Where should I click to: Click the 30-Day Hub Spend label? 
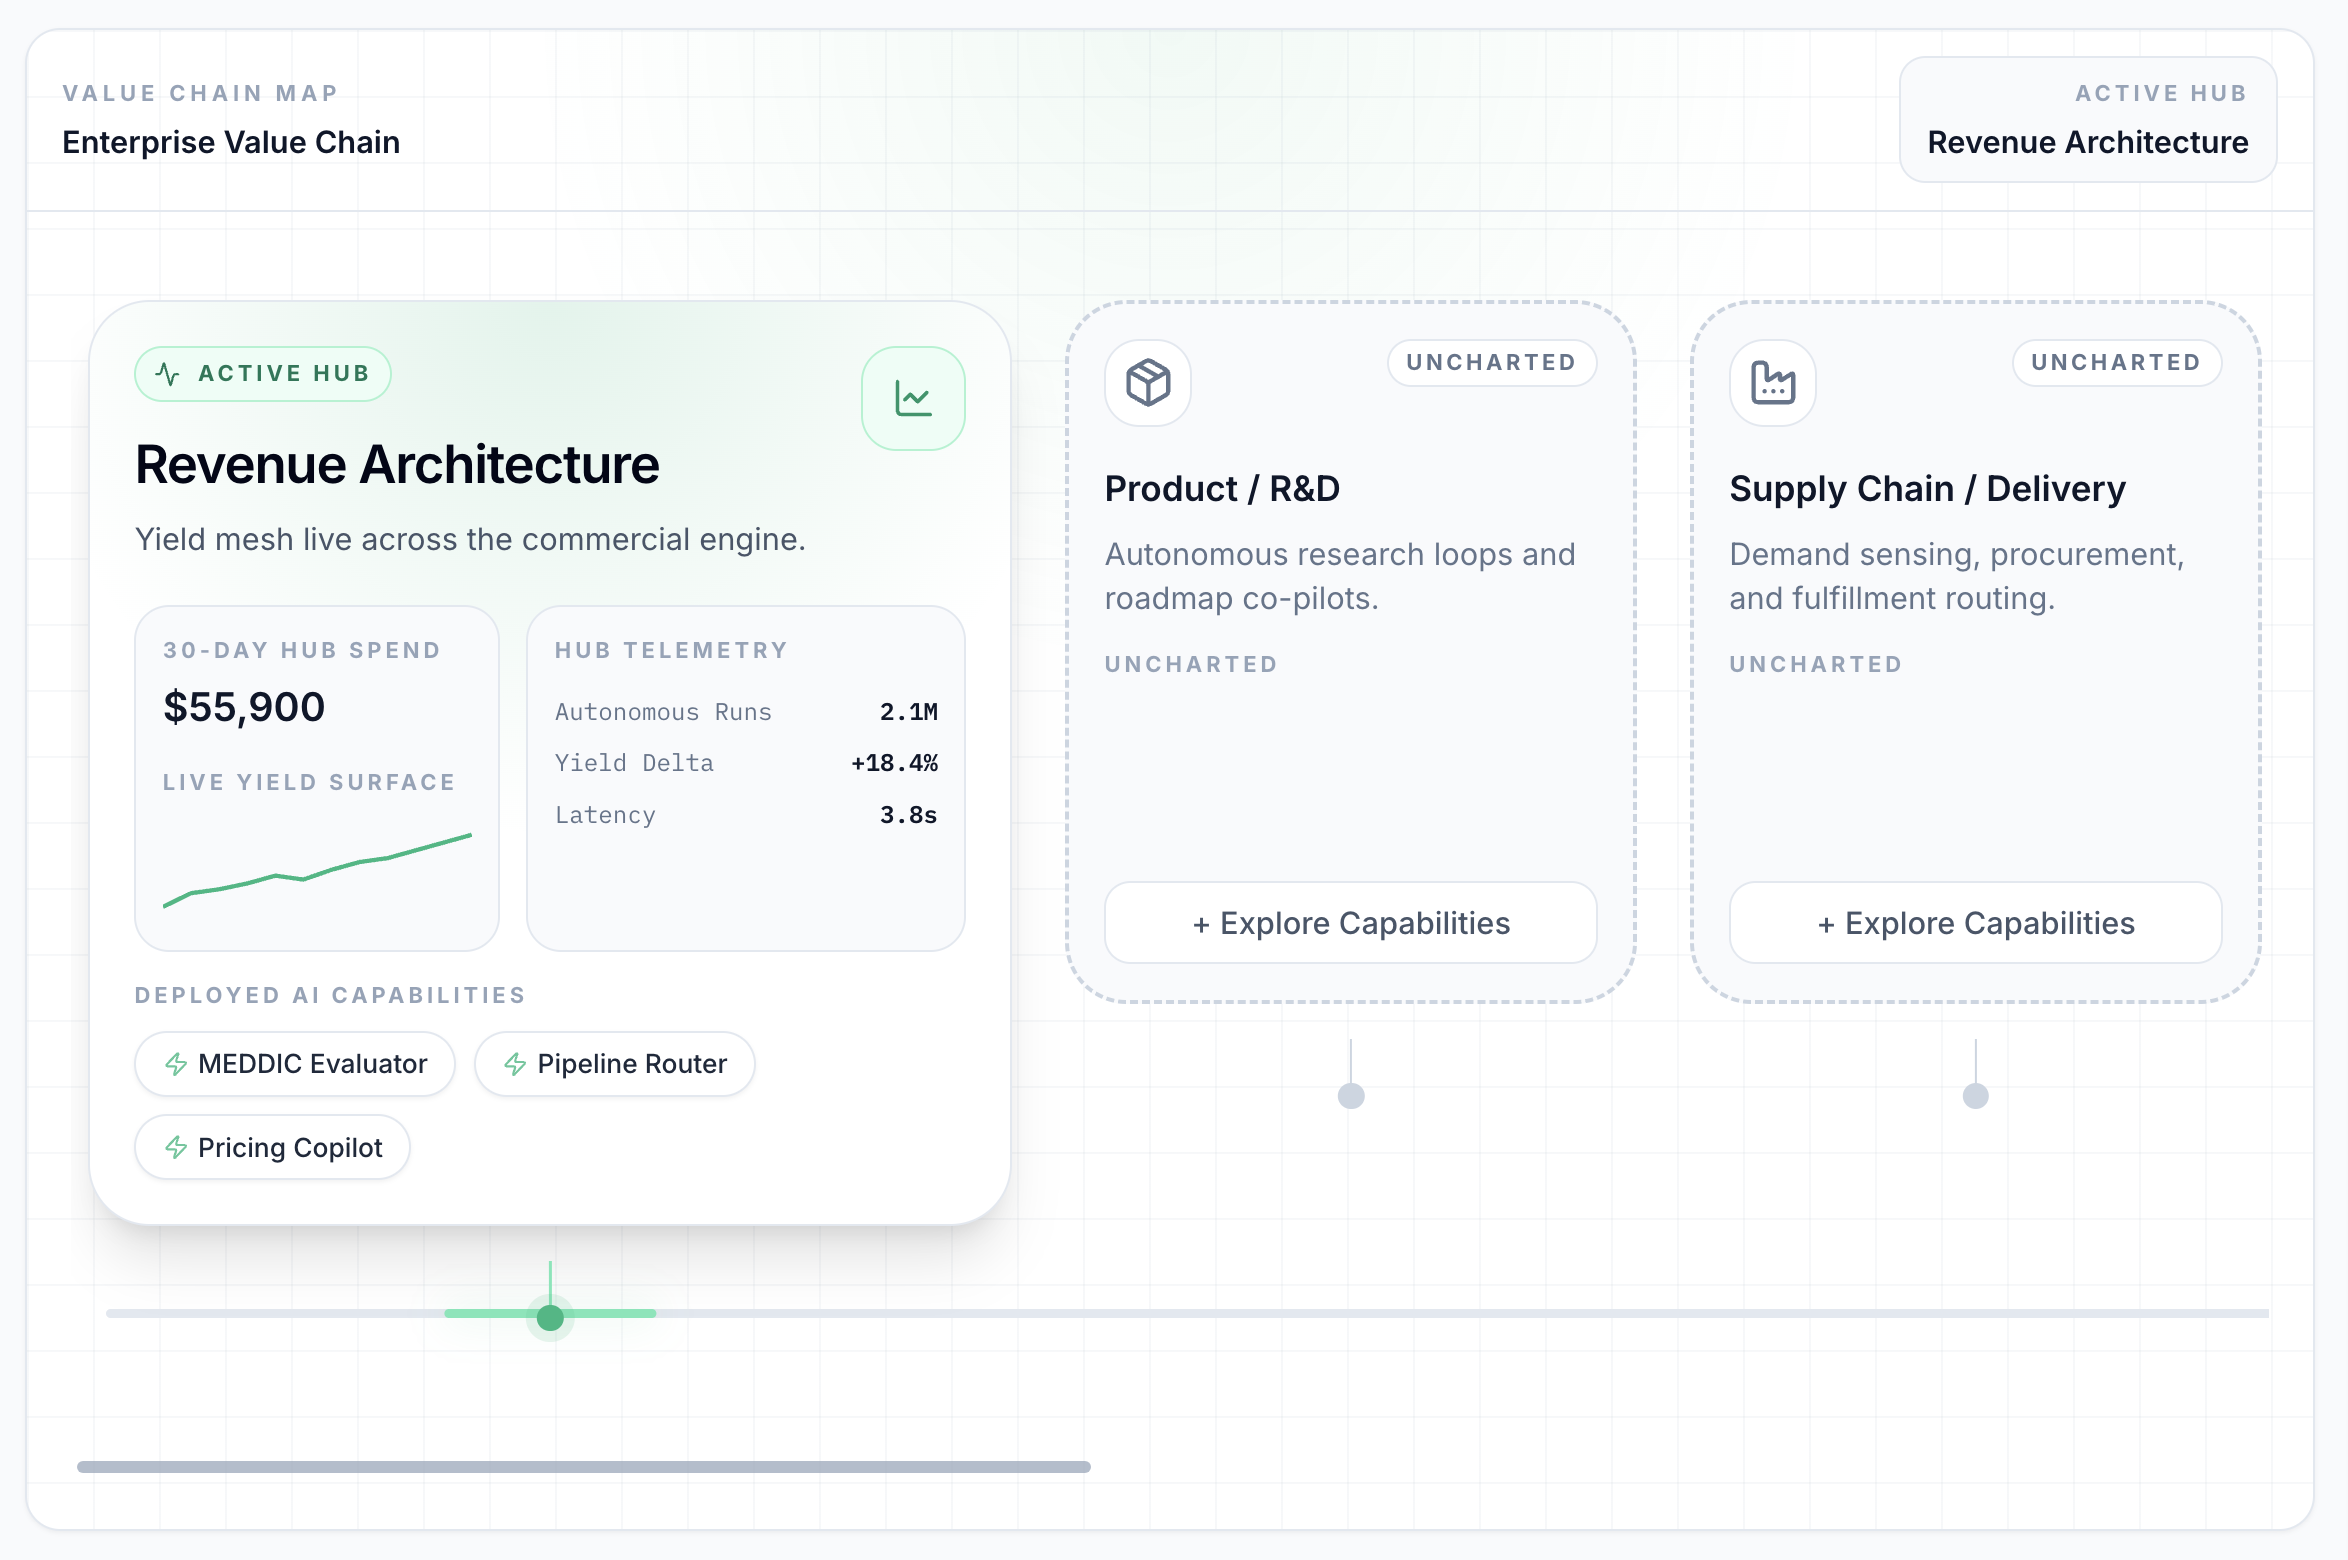tap(302, 650)
